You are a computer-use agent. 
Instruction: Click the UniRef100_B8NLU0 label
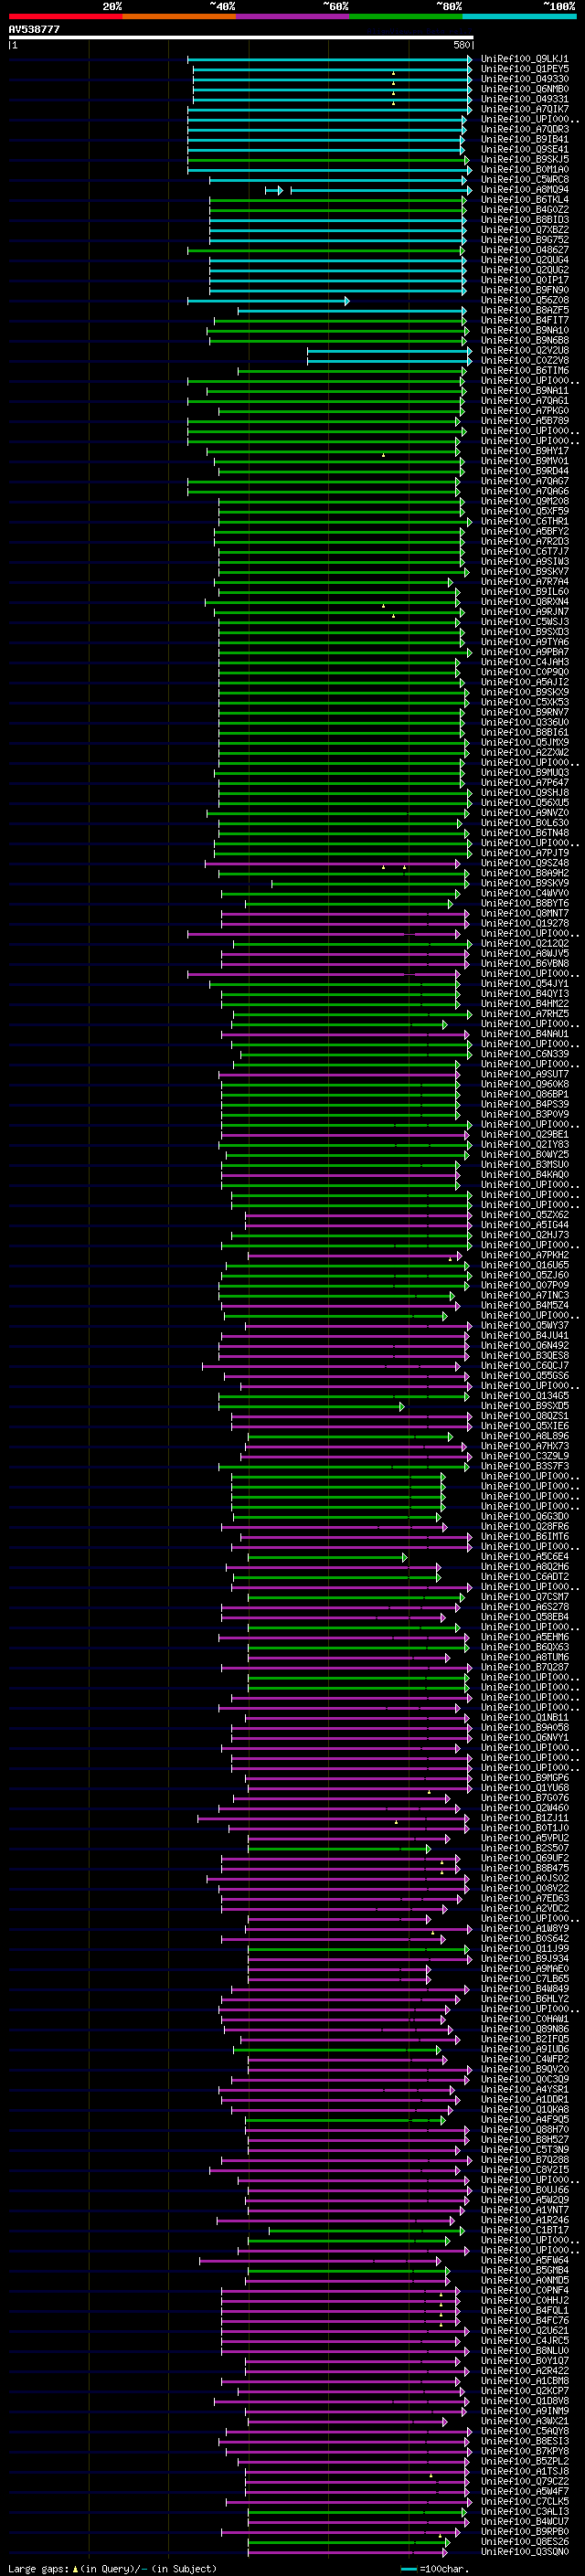pos(524,2350)
